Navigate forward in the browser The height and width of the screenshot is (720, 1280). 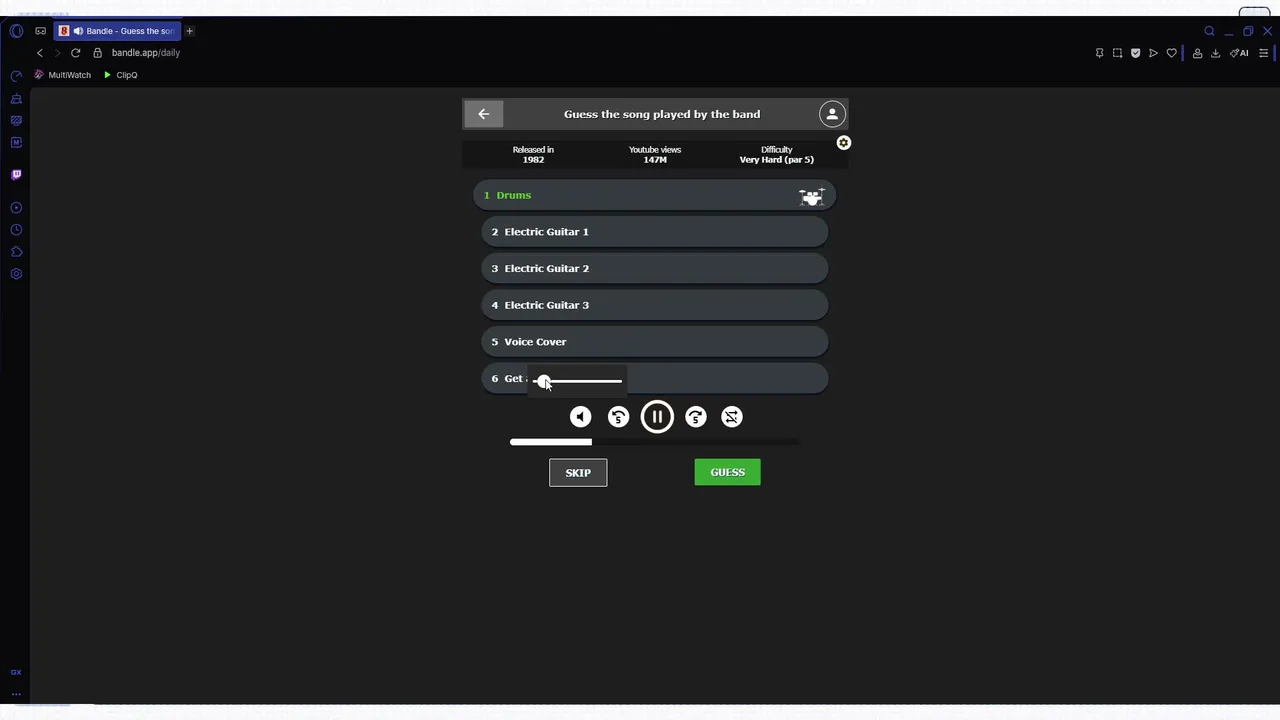tap(57, 53)
